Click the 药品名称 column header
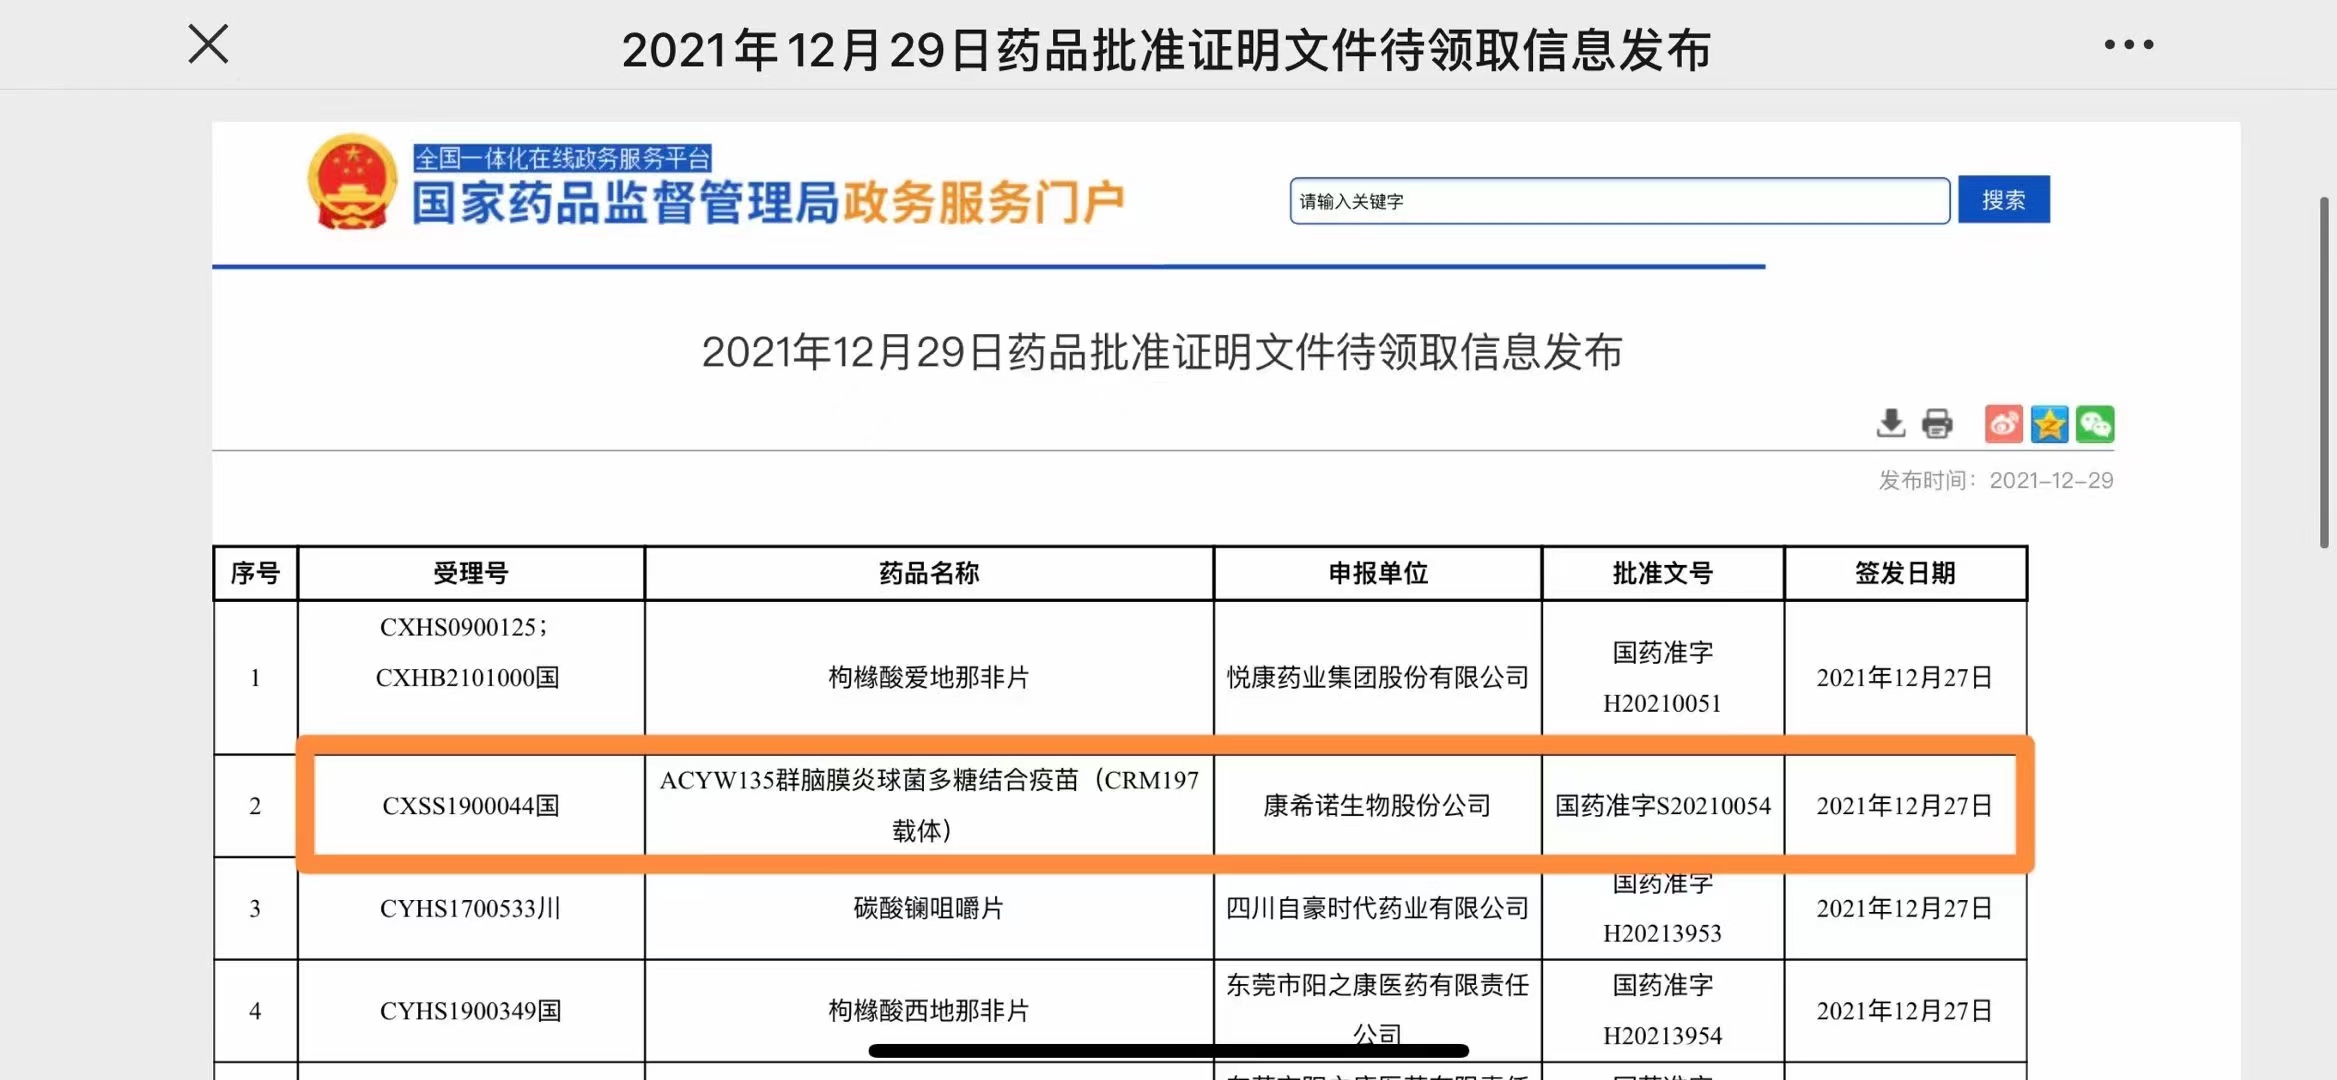Viewport: 2337px width, 1080px height. point(928,573)
